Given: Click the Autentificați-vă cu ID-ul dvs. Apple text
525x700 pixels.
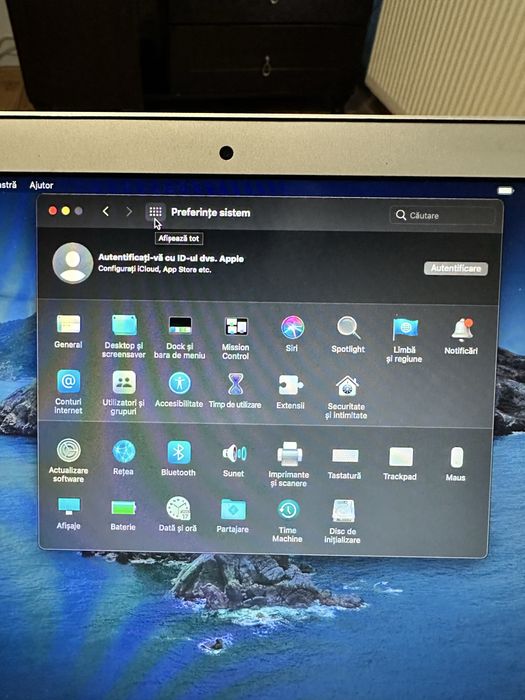Looking at the screenshot, I should [x=171, y=258].
